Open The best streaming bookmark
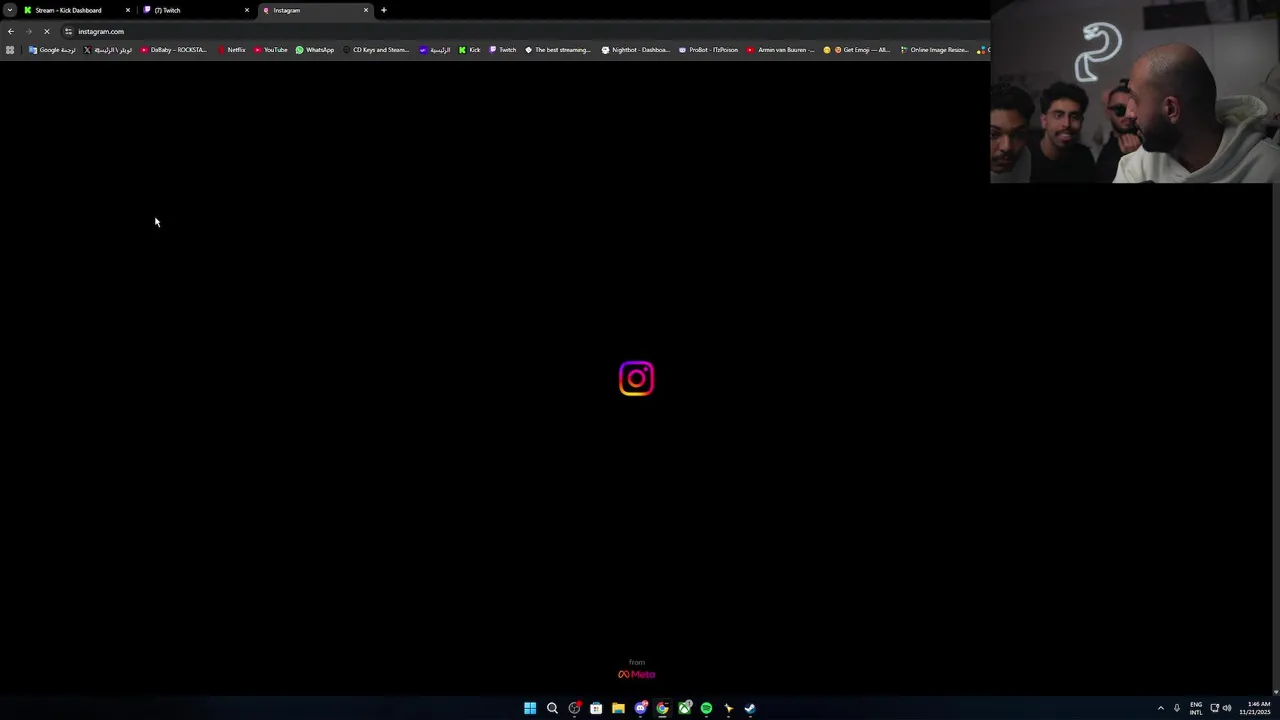1280x720 pixels. click(558, 50)
